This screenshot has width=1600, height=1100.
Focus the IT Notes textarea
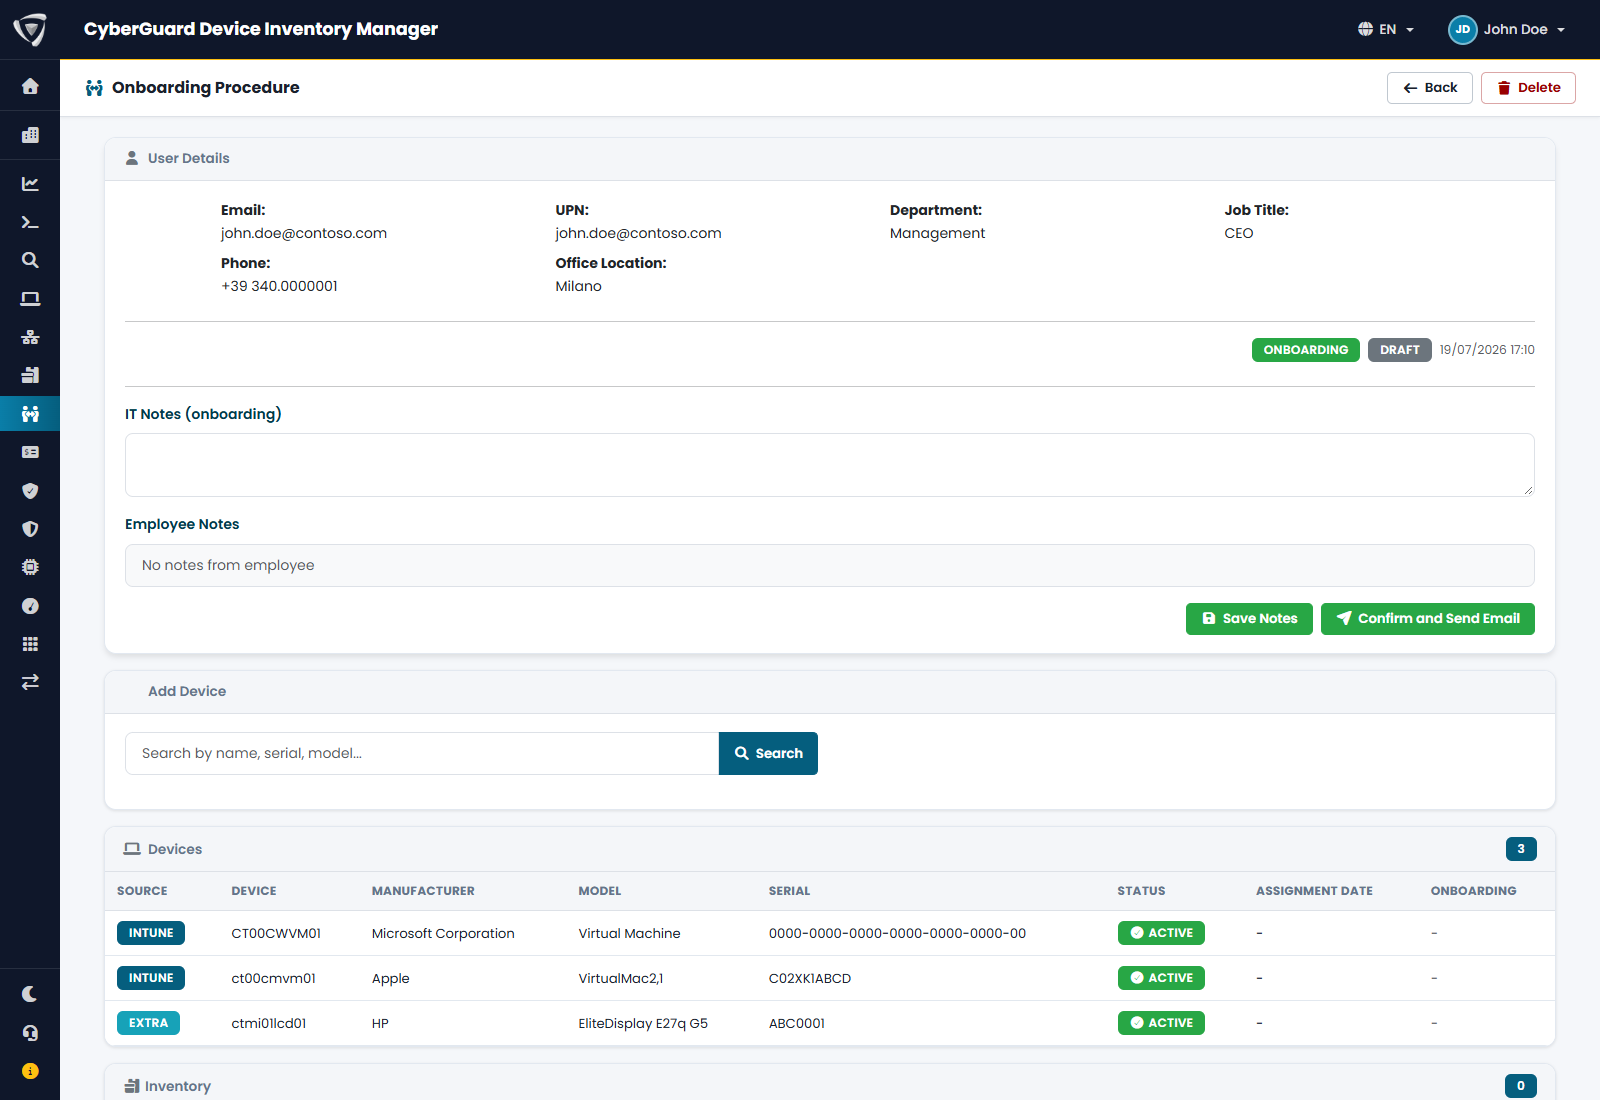(x=830, y=465)
